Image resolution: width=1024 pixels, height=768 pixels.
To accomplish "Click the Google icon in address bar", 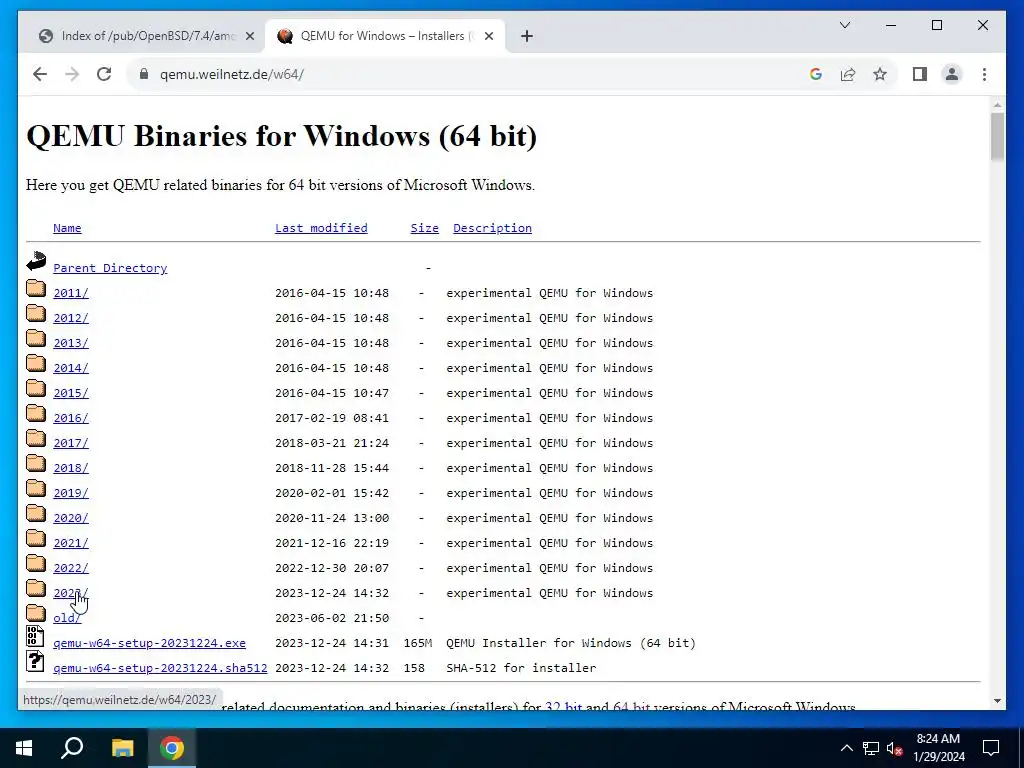I will coord(816,74).
